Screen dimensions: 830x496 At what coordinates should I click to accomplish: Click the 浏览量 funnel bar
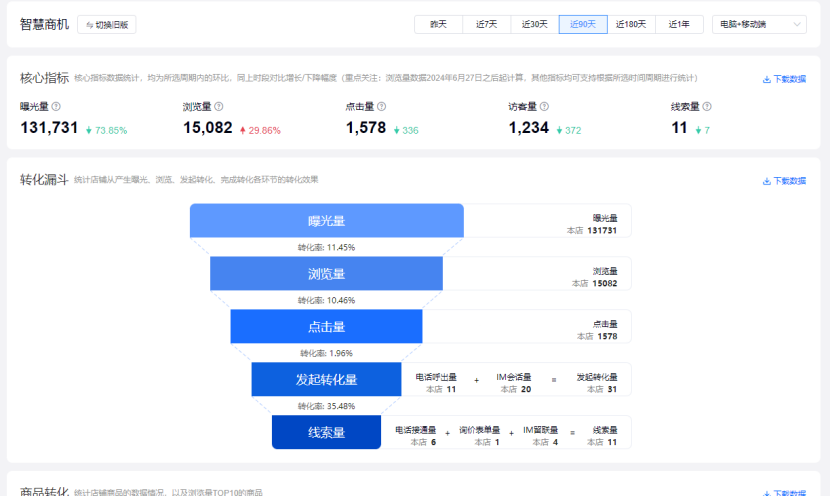pos(327,274)
